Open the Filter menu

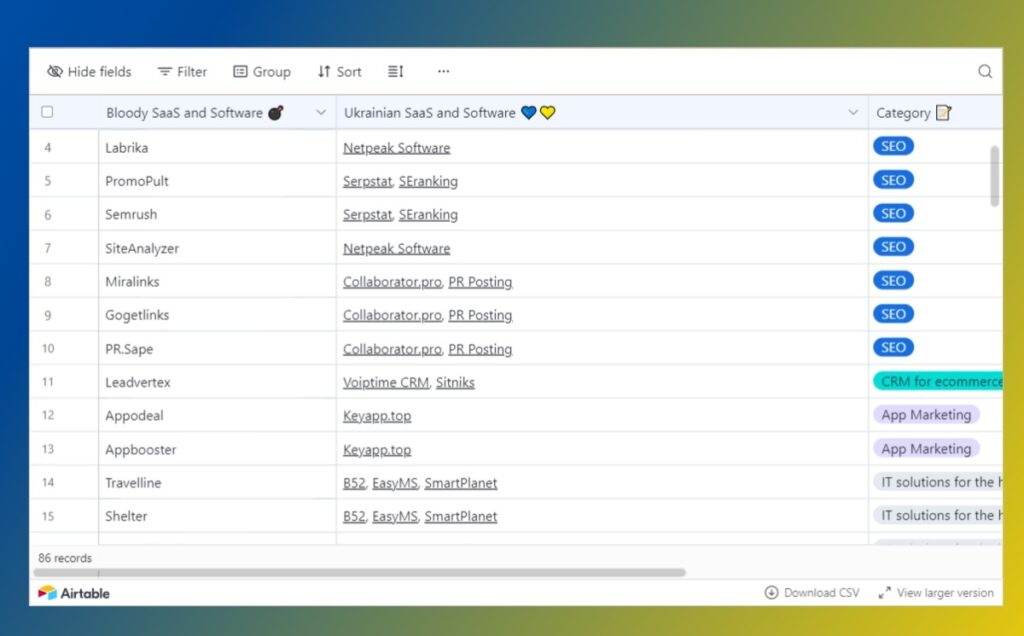(182, 72)
